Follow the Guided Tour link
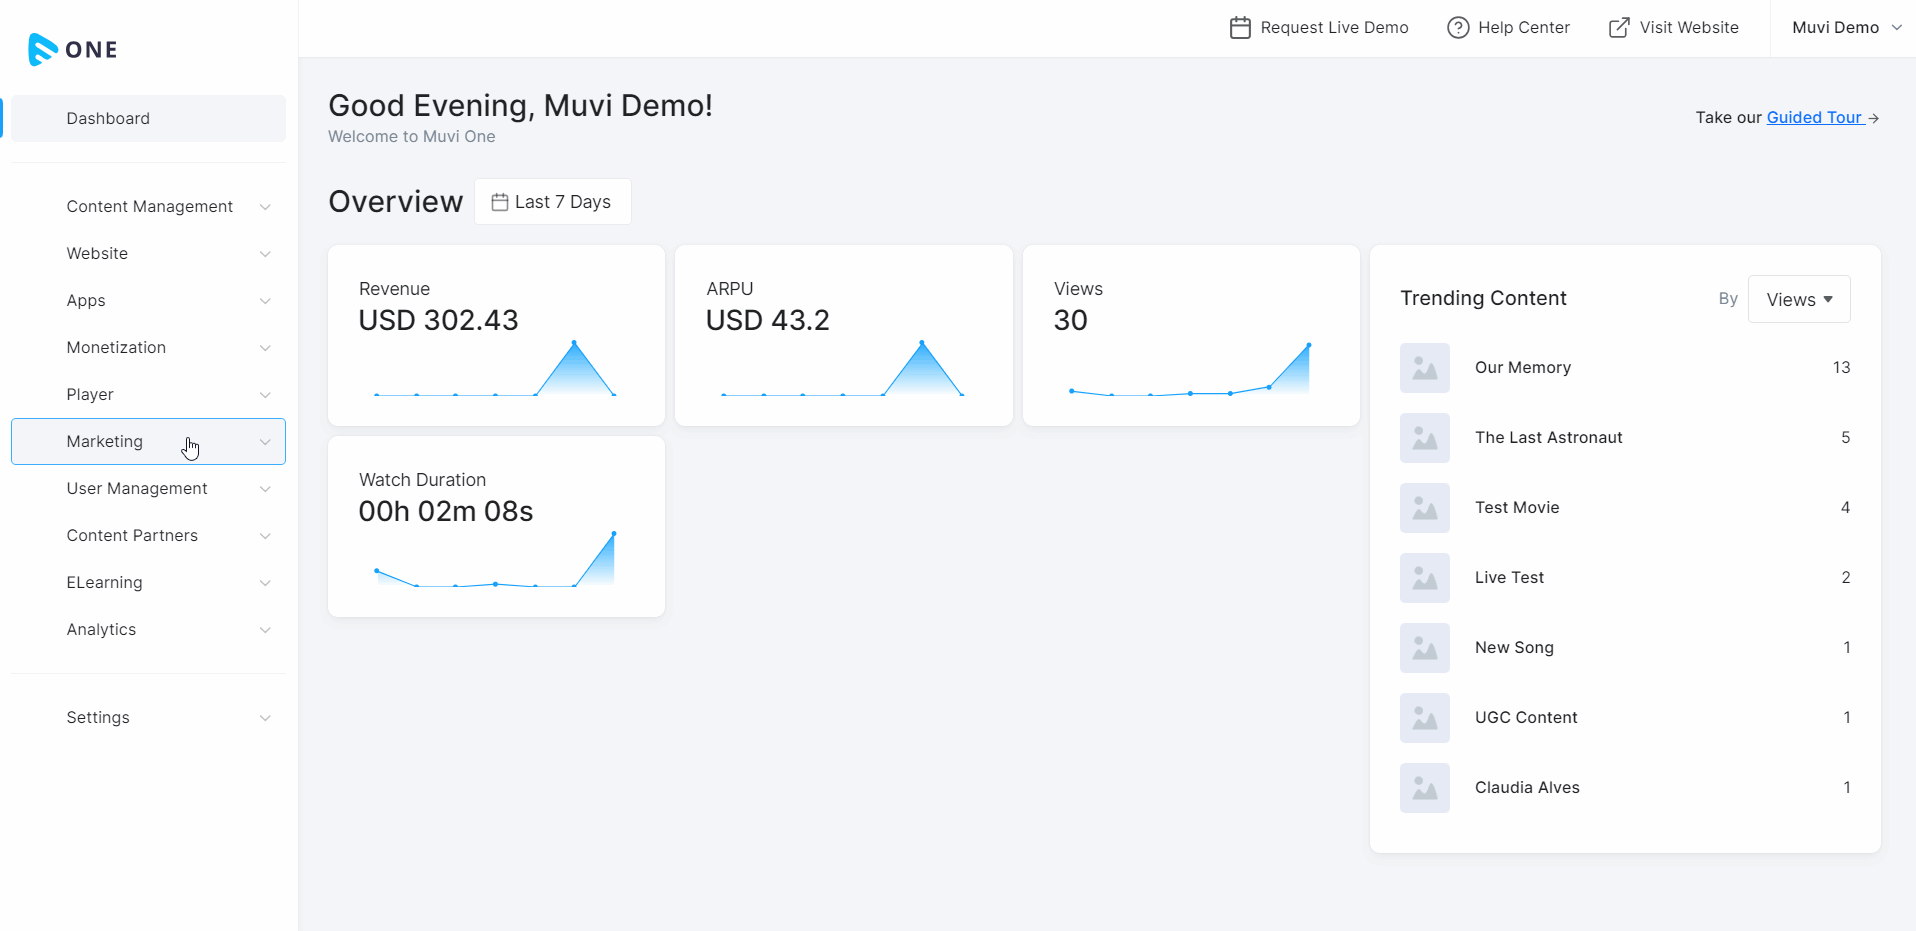Image resolution: width=1916 pixels, height=931 pixels. click(x=1813, y=118)
